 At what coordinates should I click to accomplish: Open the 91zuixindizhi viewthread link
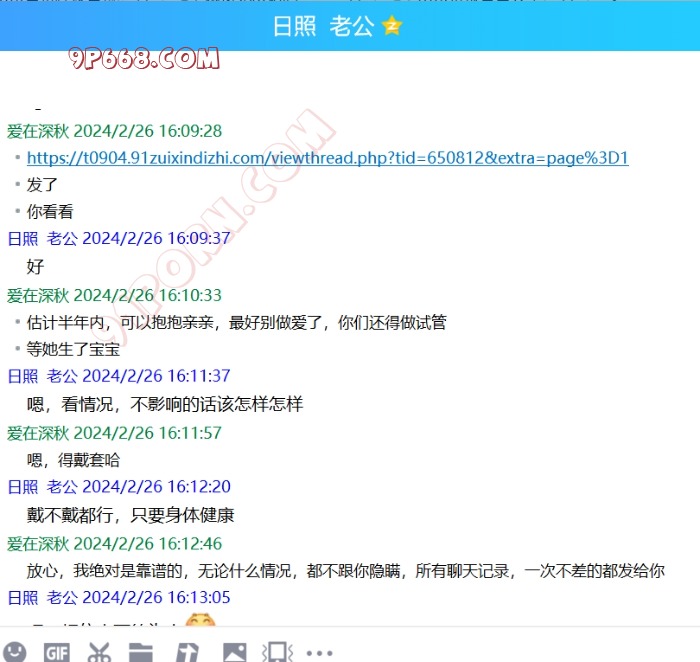(327, 158)
